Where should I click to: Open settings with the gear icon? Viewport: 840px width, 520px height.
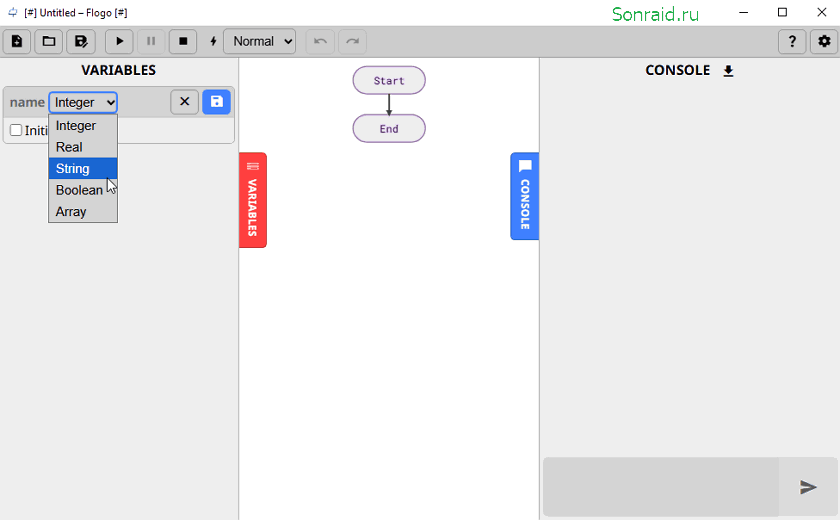(824, 41)
